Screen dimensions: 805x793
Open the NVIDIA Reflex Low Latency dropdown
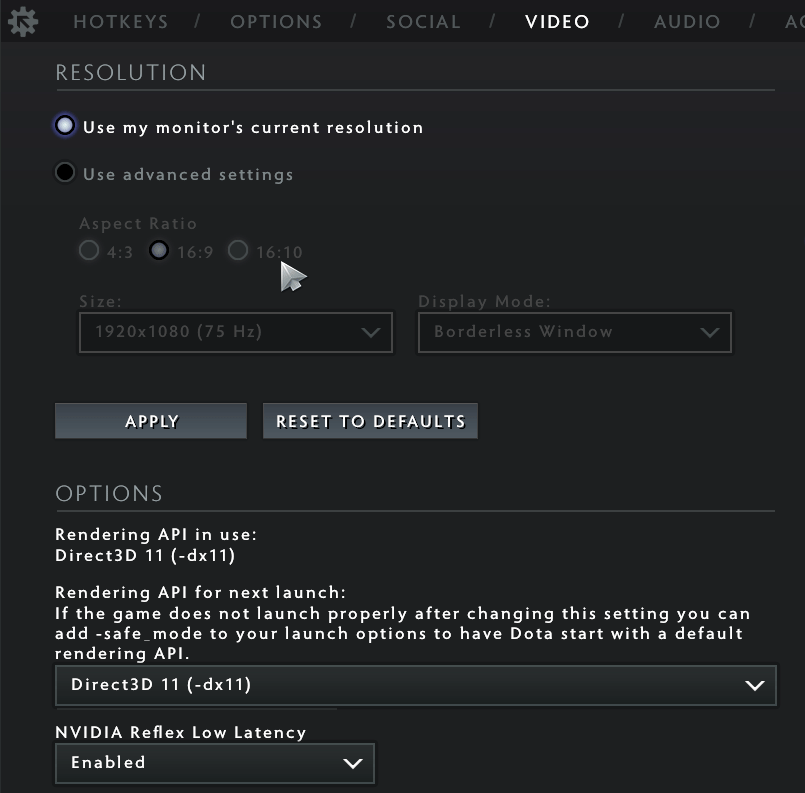tap(215, 762)
